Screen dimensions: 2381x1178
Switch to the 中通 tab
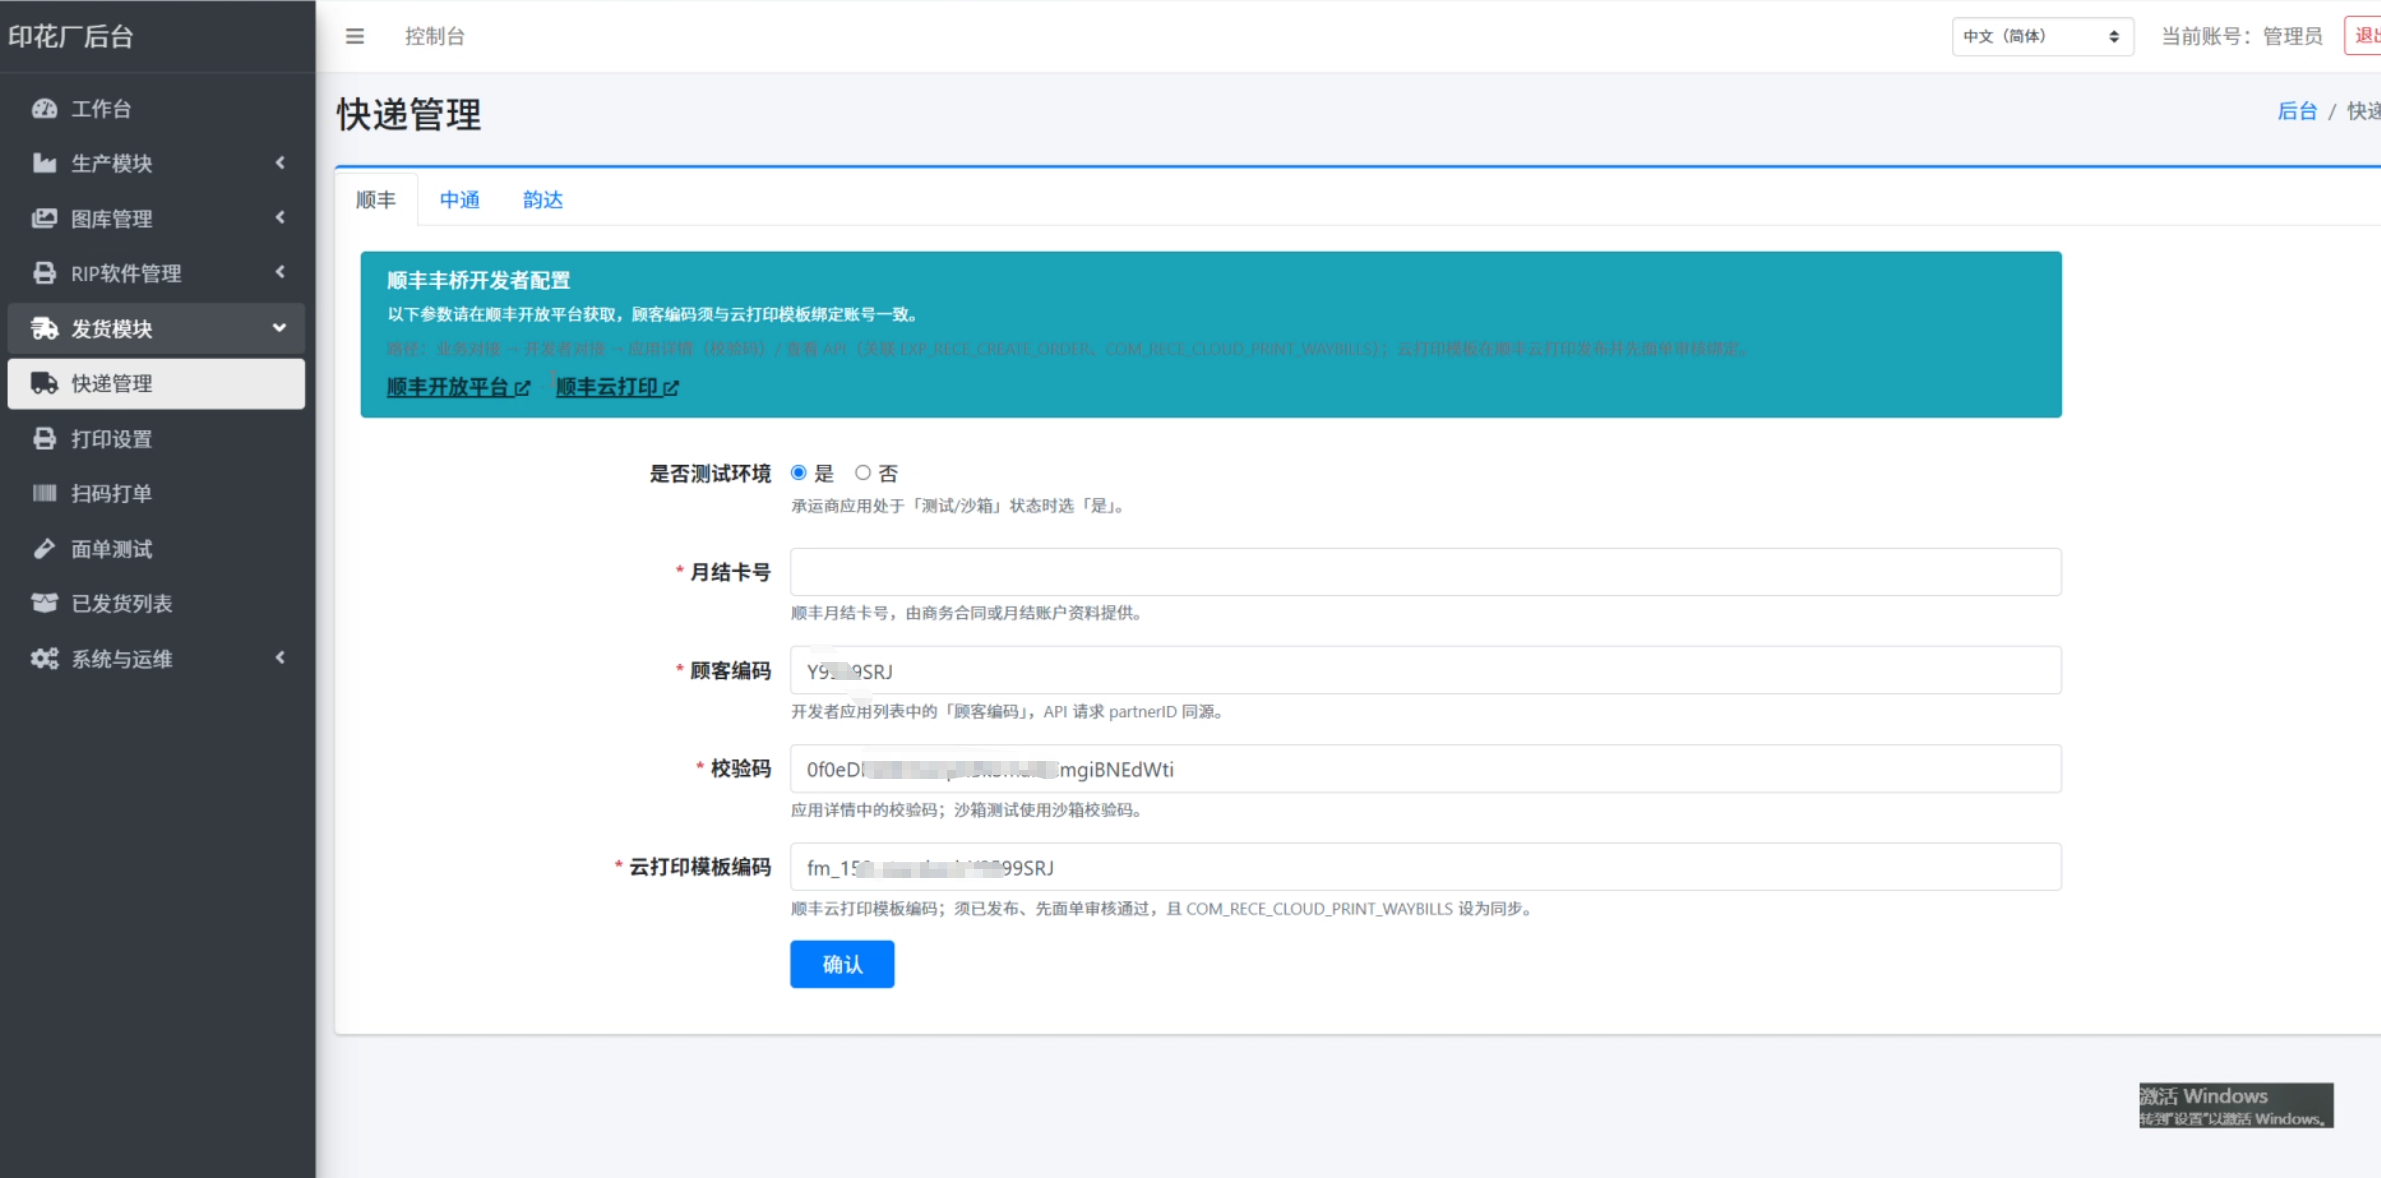(460, 200)
